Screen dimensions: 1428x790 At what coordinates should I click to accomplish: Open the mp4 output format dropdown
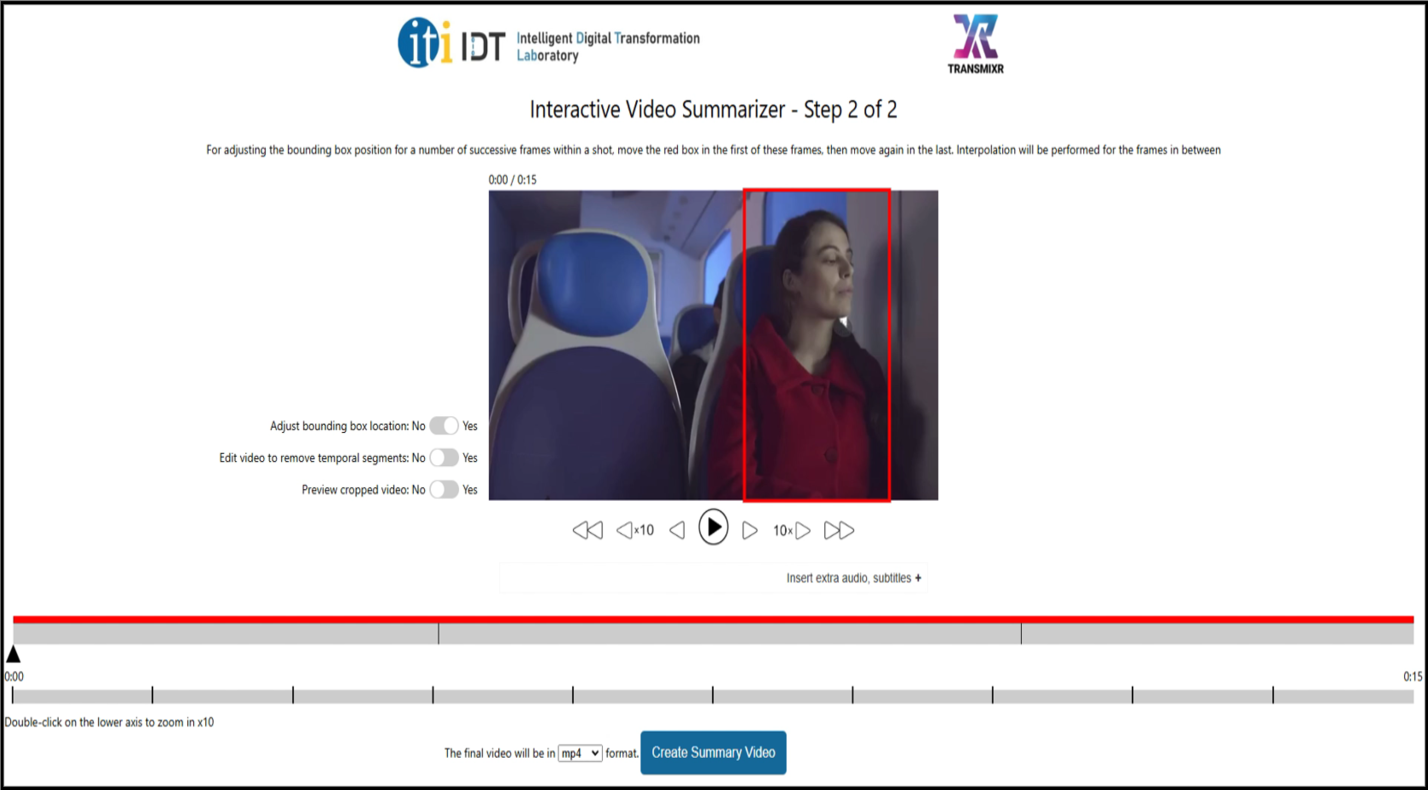pyautogui.click(x=580, y=753)
